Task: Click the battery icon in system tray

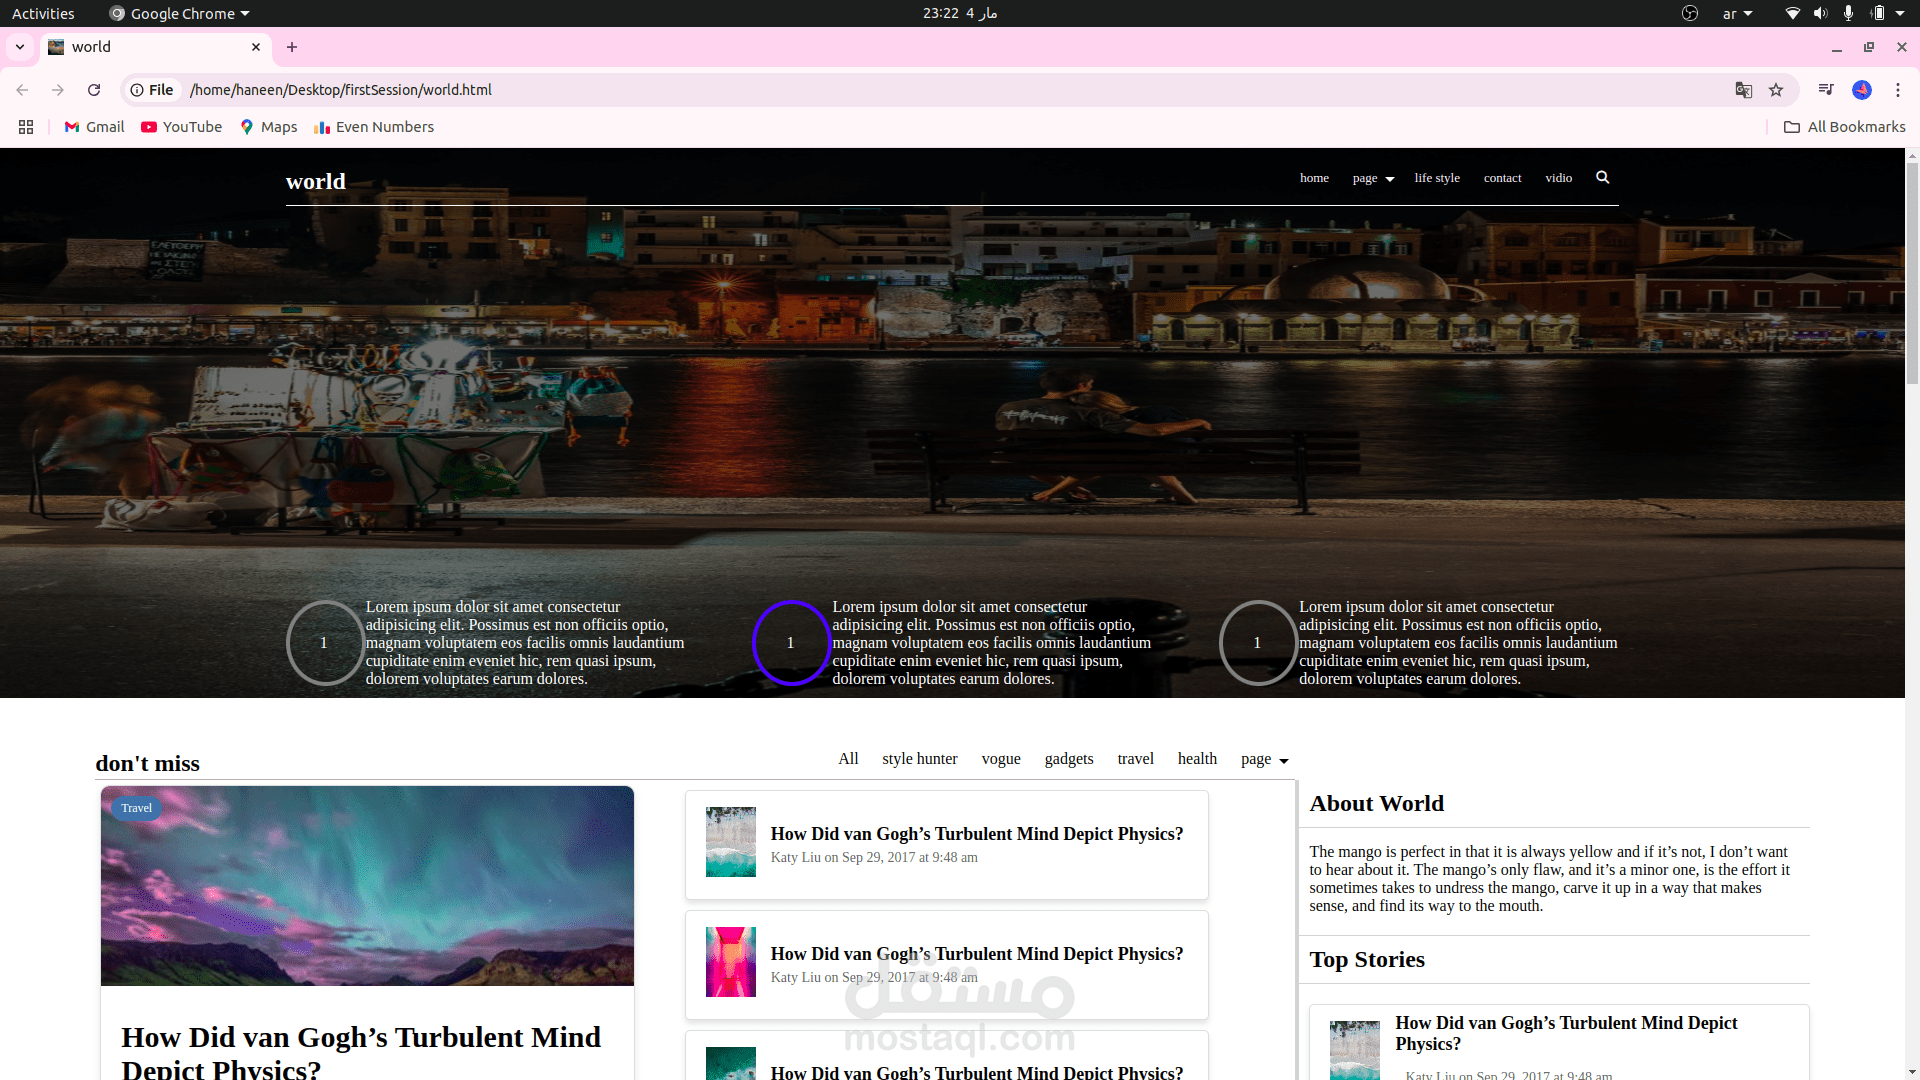Action: (1878, 13)
